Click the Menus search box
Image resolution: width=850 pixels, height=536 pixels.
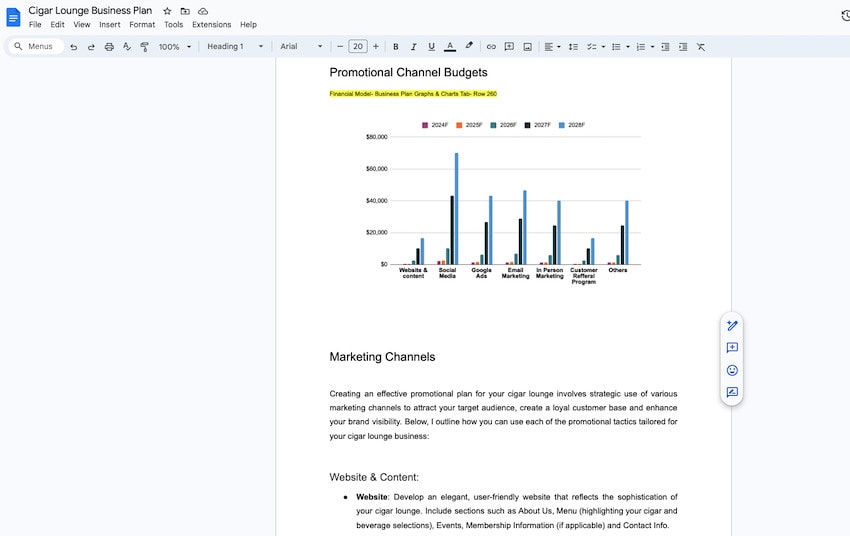[36, 47]
